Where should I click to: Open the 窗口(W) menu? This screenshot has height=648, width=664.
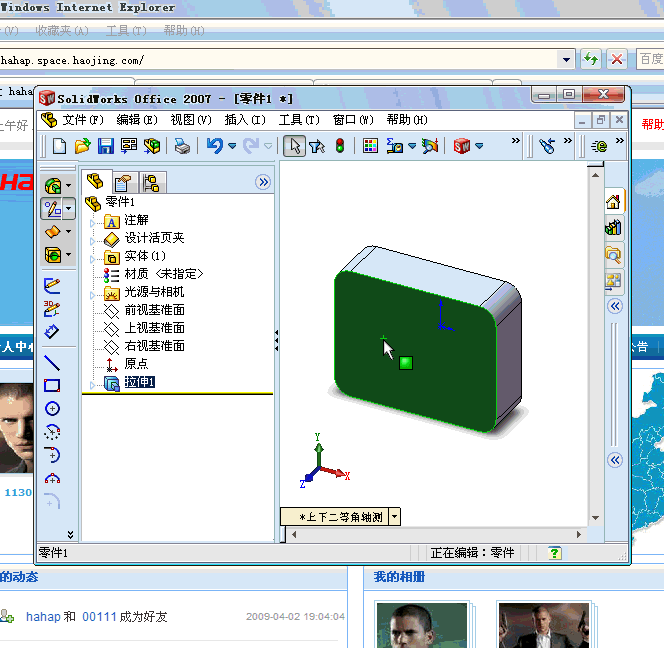click(x=353, y=120)
